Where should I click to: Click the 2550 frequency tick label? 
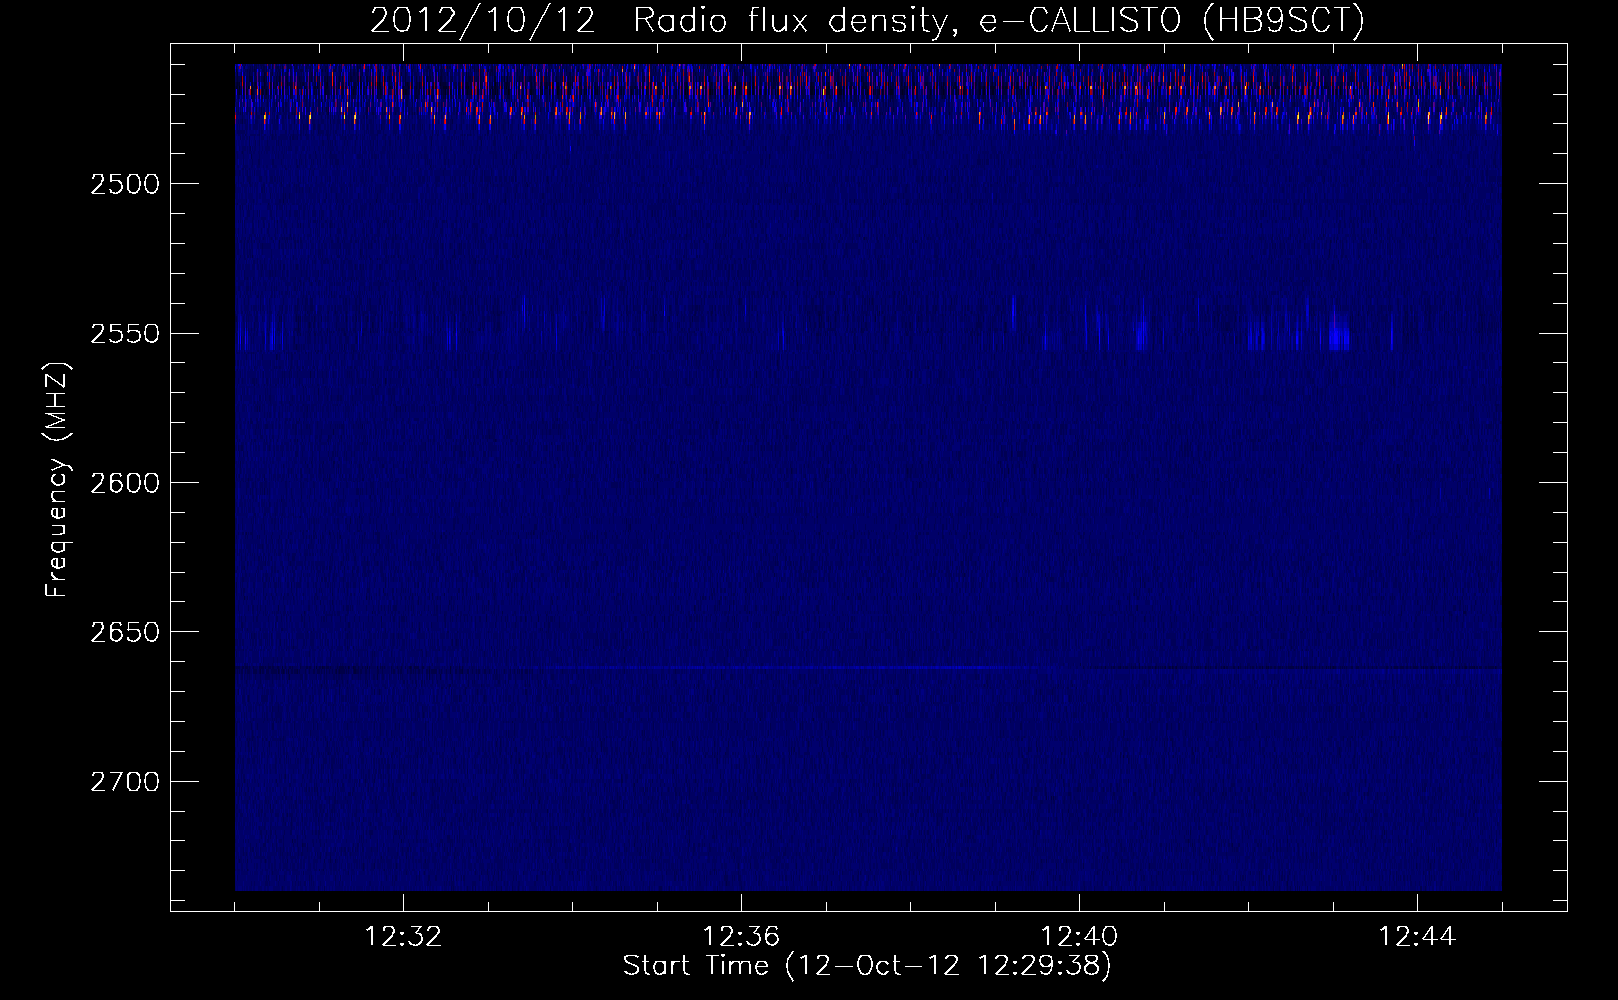click(x=124, y=333)
